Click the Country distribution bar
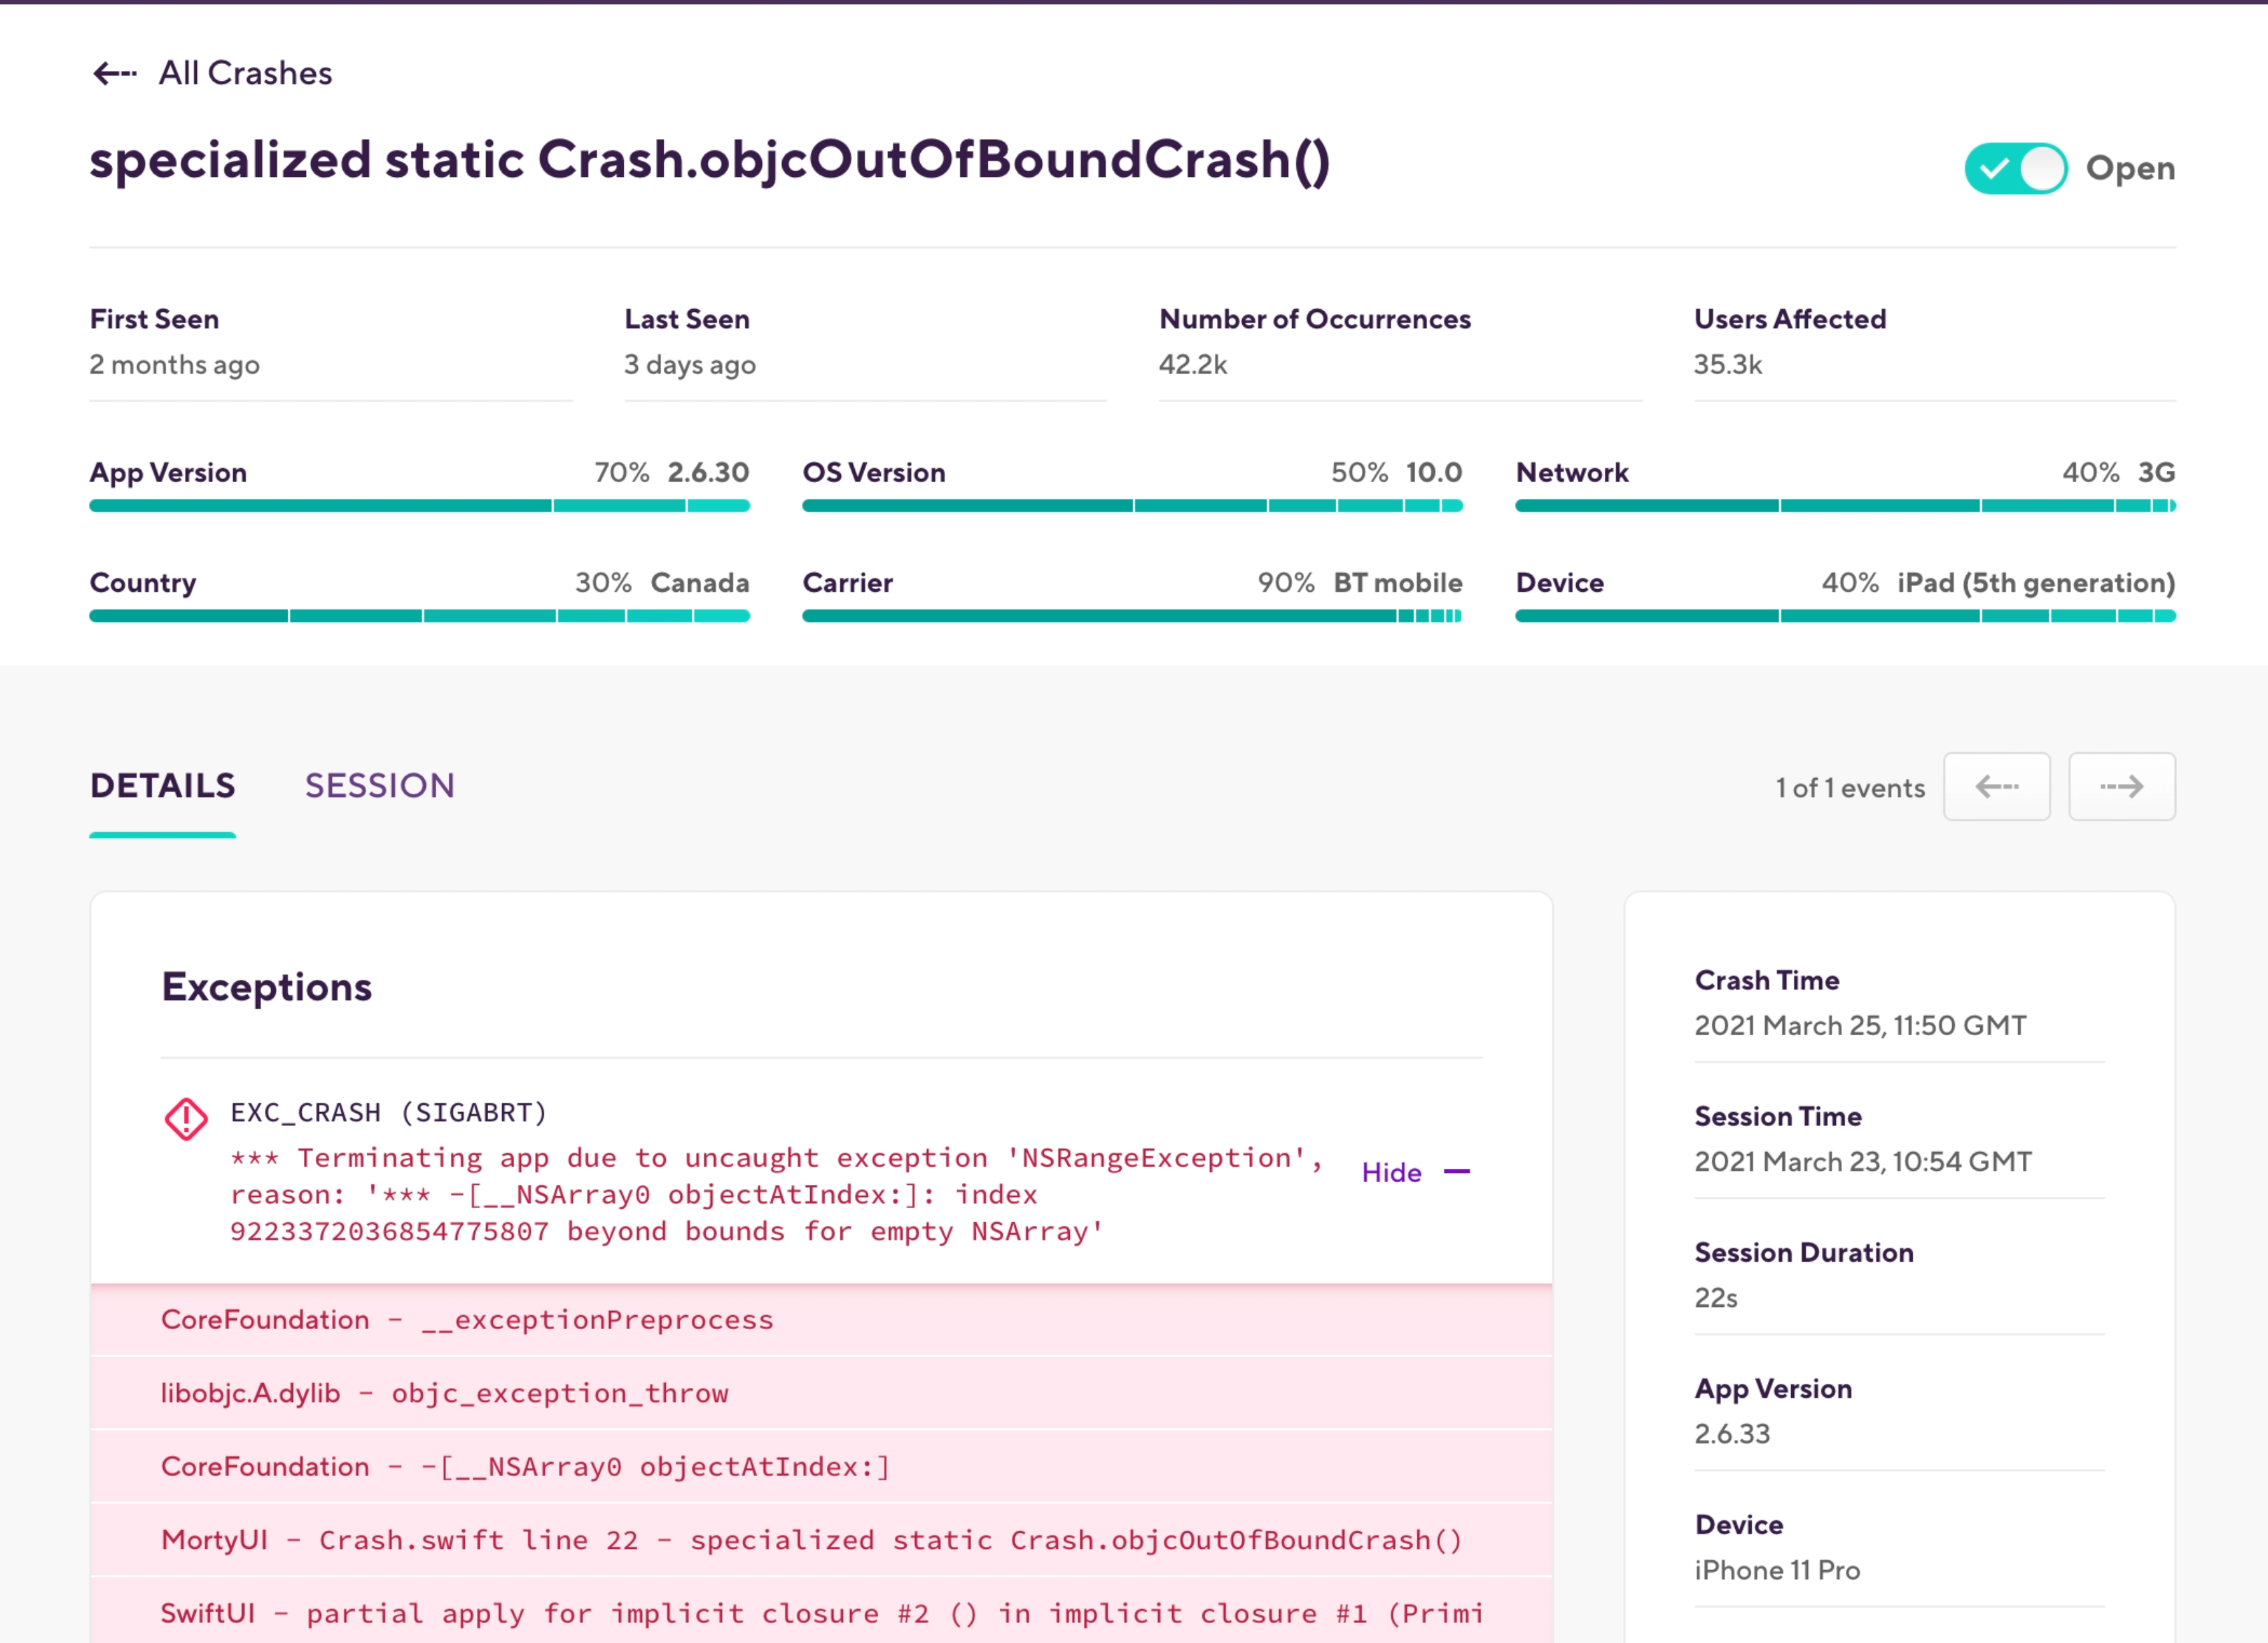The width and height of the screenshot is (2268, 1643). [419, 616]
